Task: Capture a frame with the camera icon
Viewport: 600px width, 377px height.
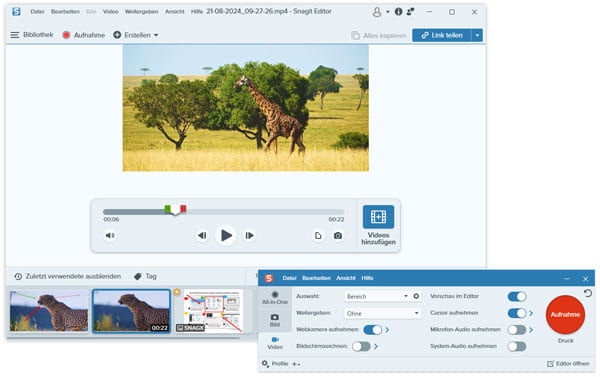Action: tap(338, 235)
